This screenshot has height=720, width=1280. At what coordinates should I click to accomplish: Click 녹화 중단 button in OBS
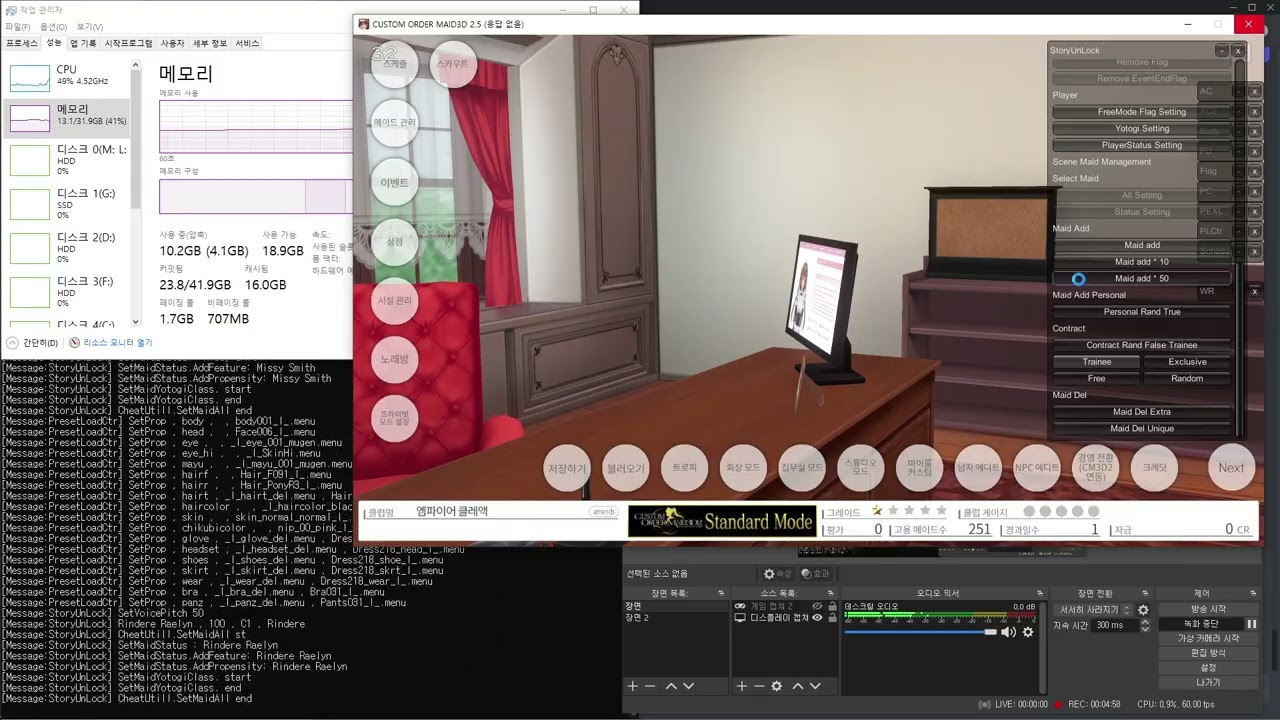tap(1201, 624)
